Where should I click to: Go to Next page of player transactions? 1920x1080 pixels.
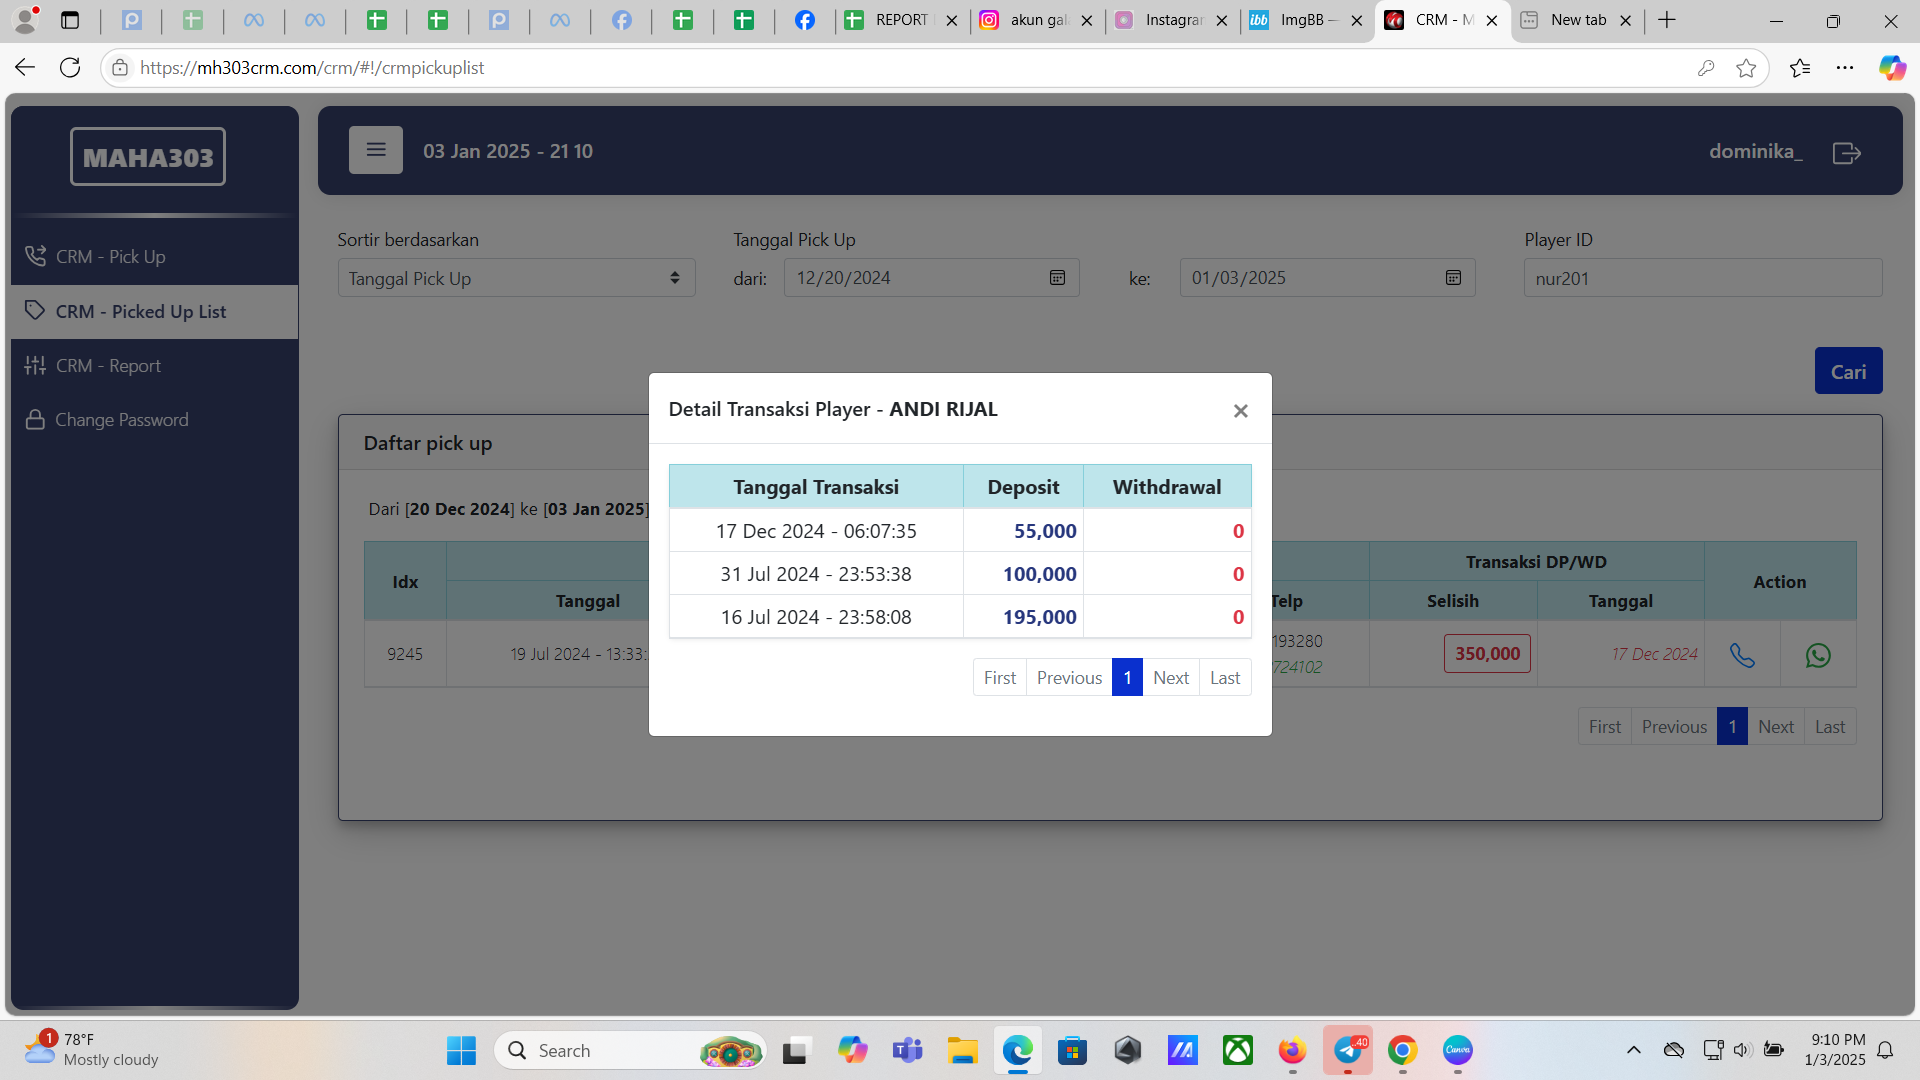[x=1170, y=677]
